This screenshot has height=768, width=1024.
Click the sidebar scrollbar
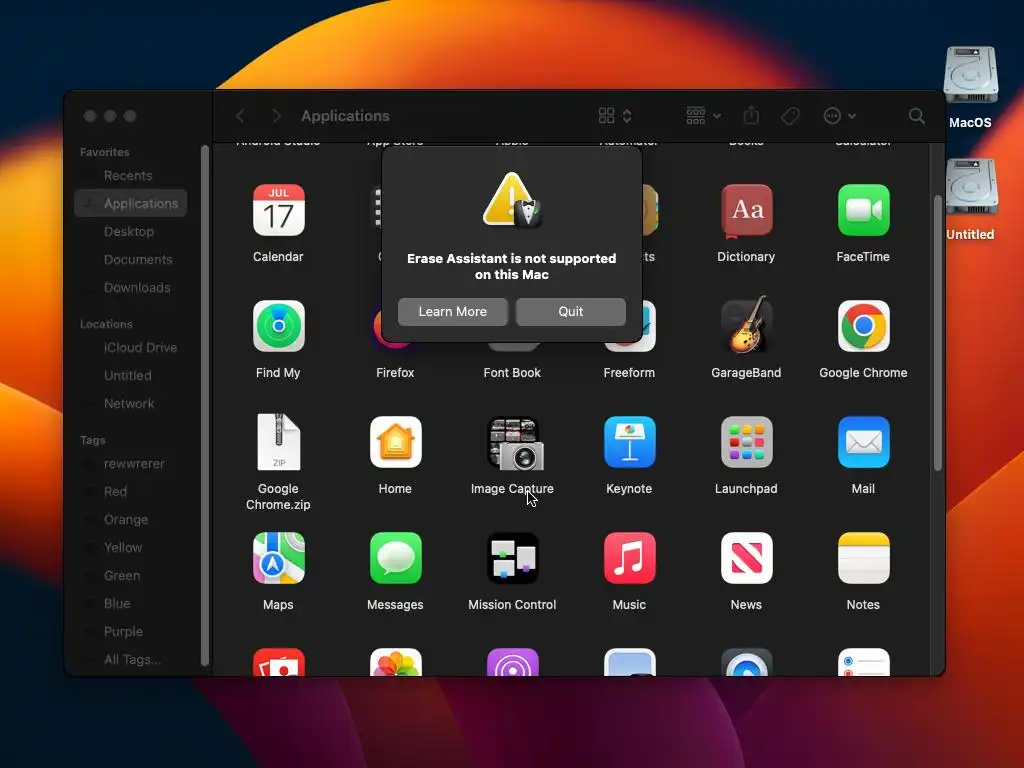(x=205, y=405)
